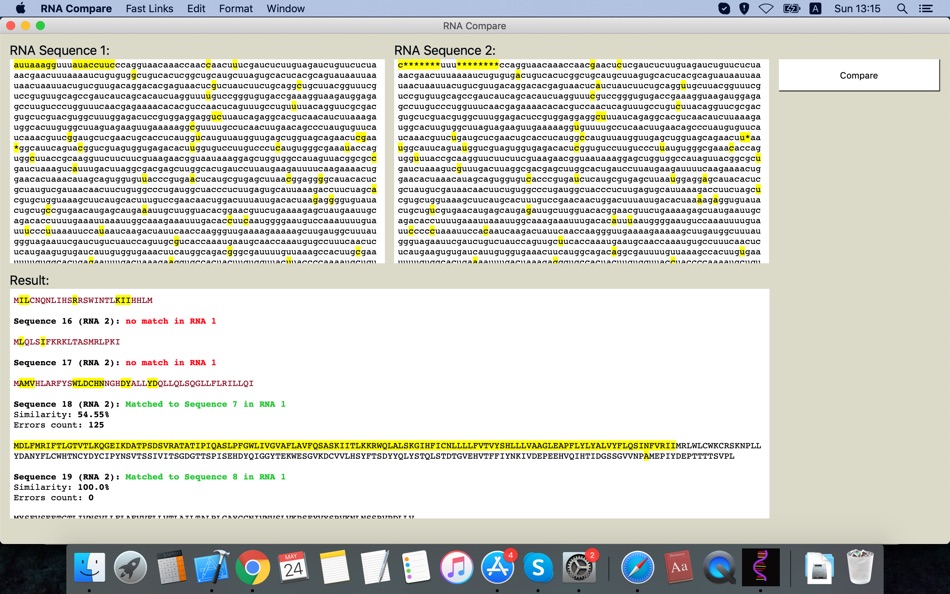This screenshot has height=594, width=950.
Task: Open the Edit menu
Action: 196,9
